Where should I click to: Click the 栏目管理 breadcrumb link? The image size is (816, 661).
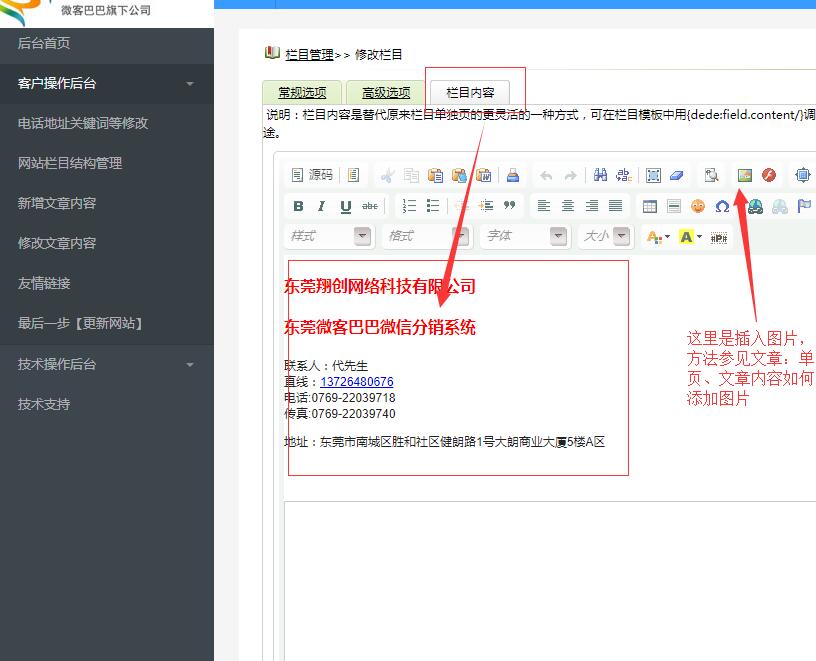(x=309, y=54)
